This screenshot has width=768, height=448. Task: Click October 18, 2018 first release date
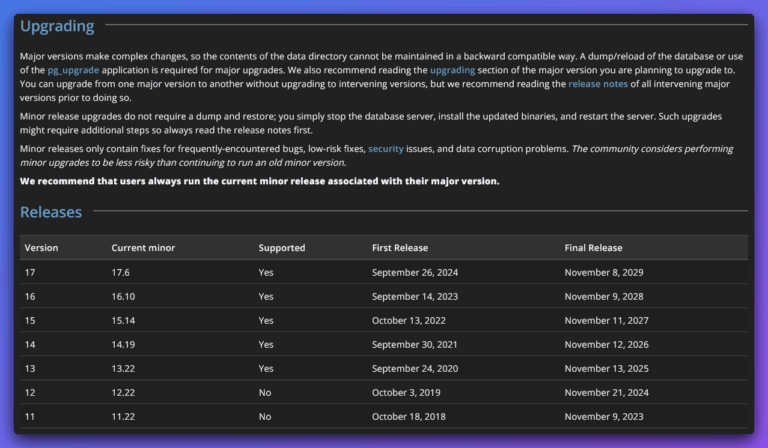[x=408, y=416]
